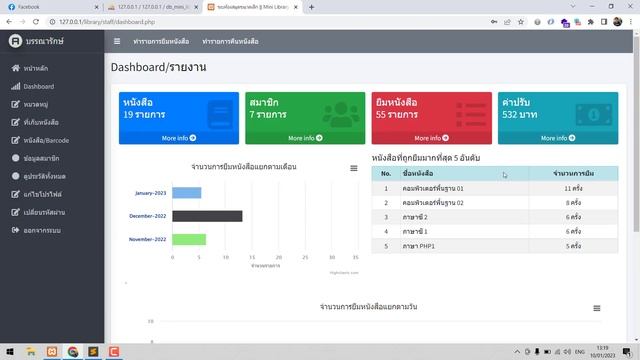Viewport: 640px width, 360px height.
Task: Click the book icon on หนังสือ card
Action: pyautogui.click(x=220, y=115)
